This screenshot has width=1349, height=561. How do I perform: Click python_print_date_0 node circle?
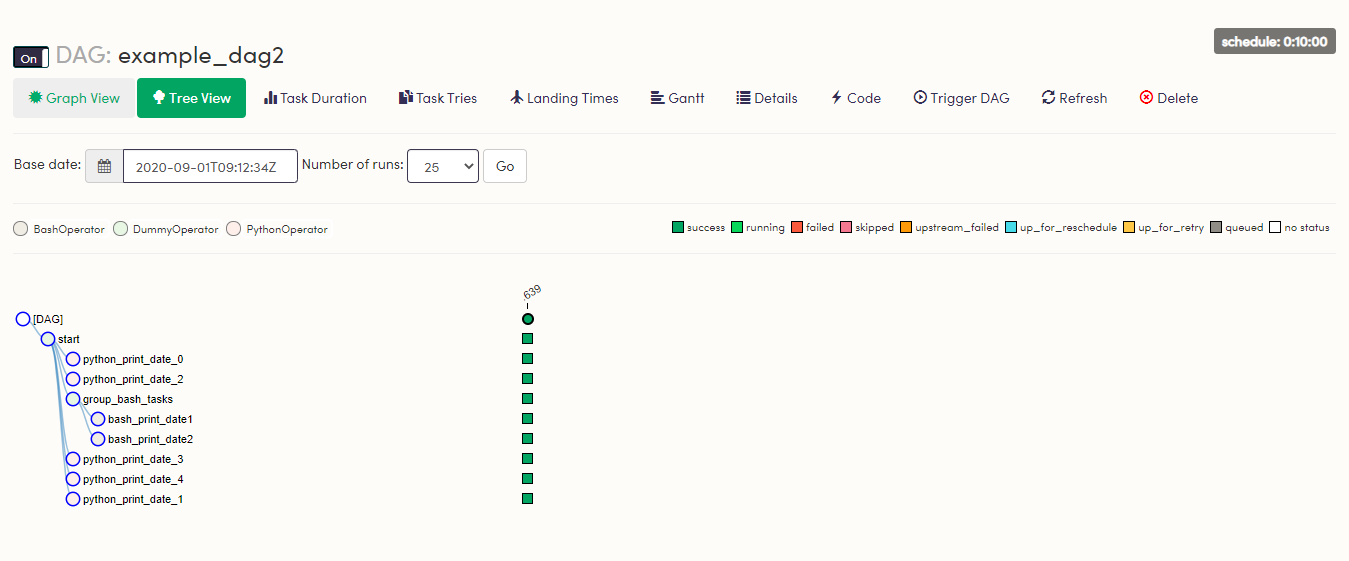[x=73, y=359]
